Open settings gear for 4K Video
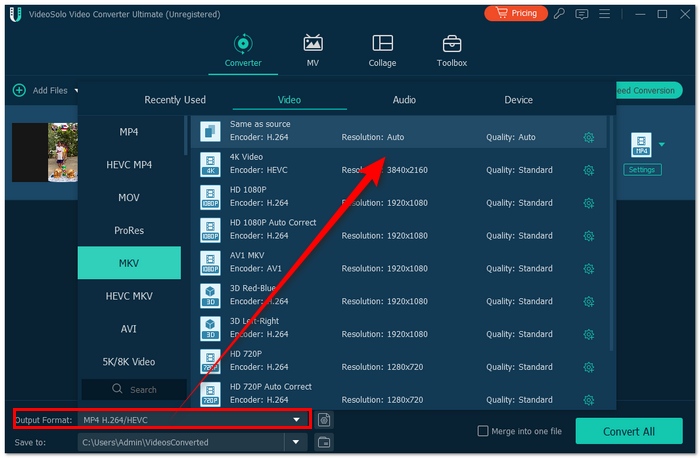The image size is (700, 458). point(589,170)
